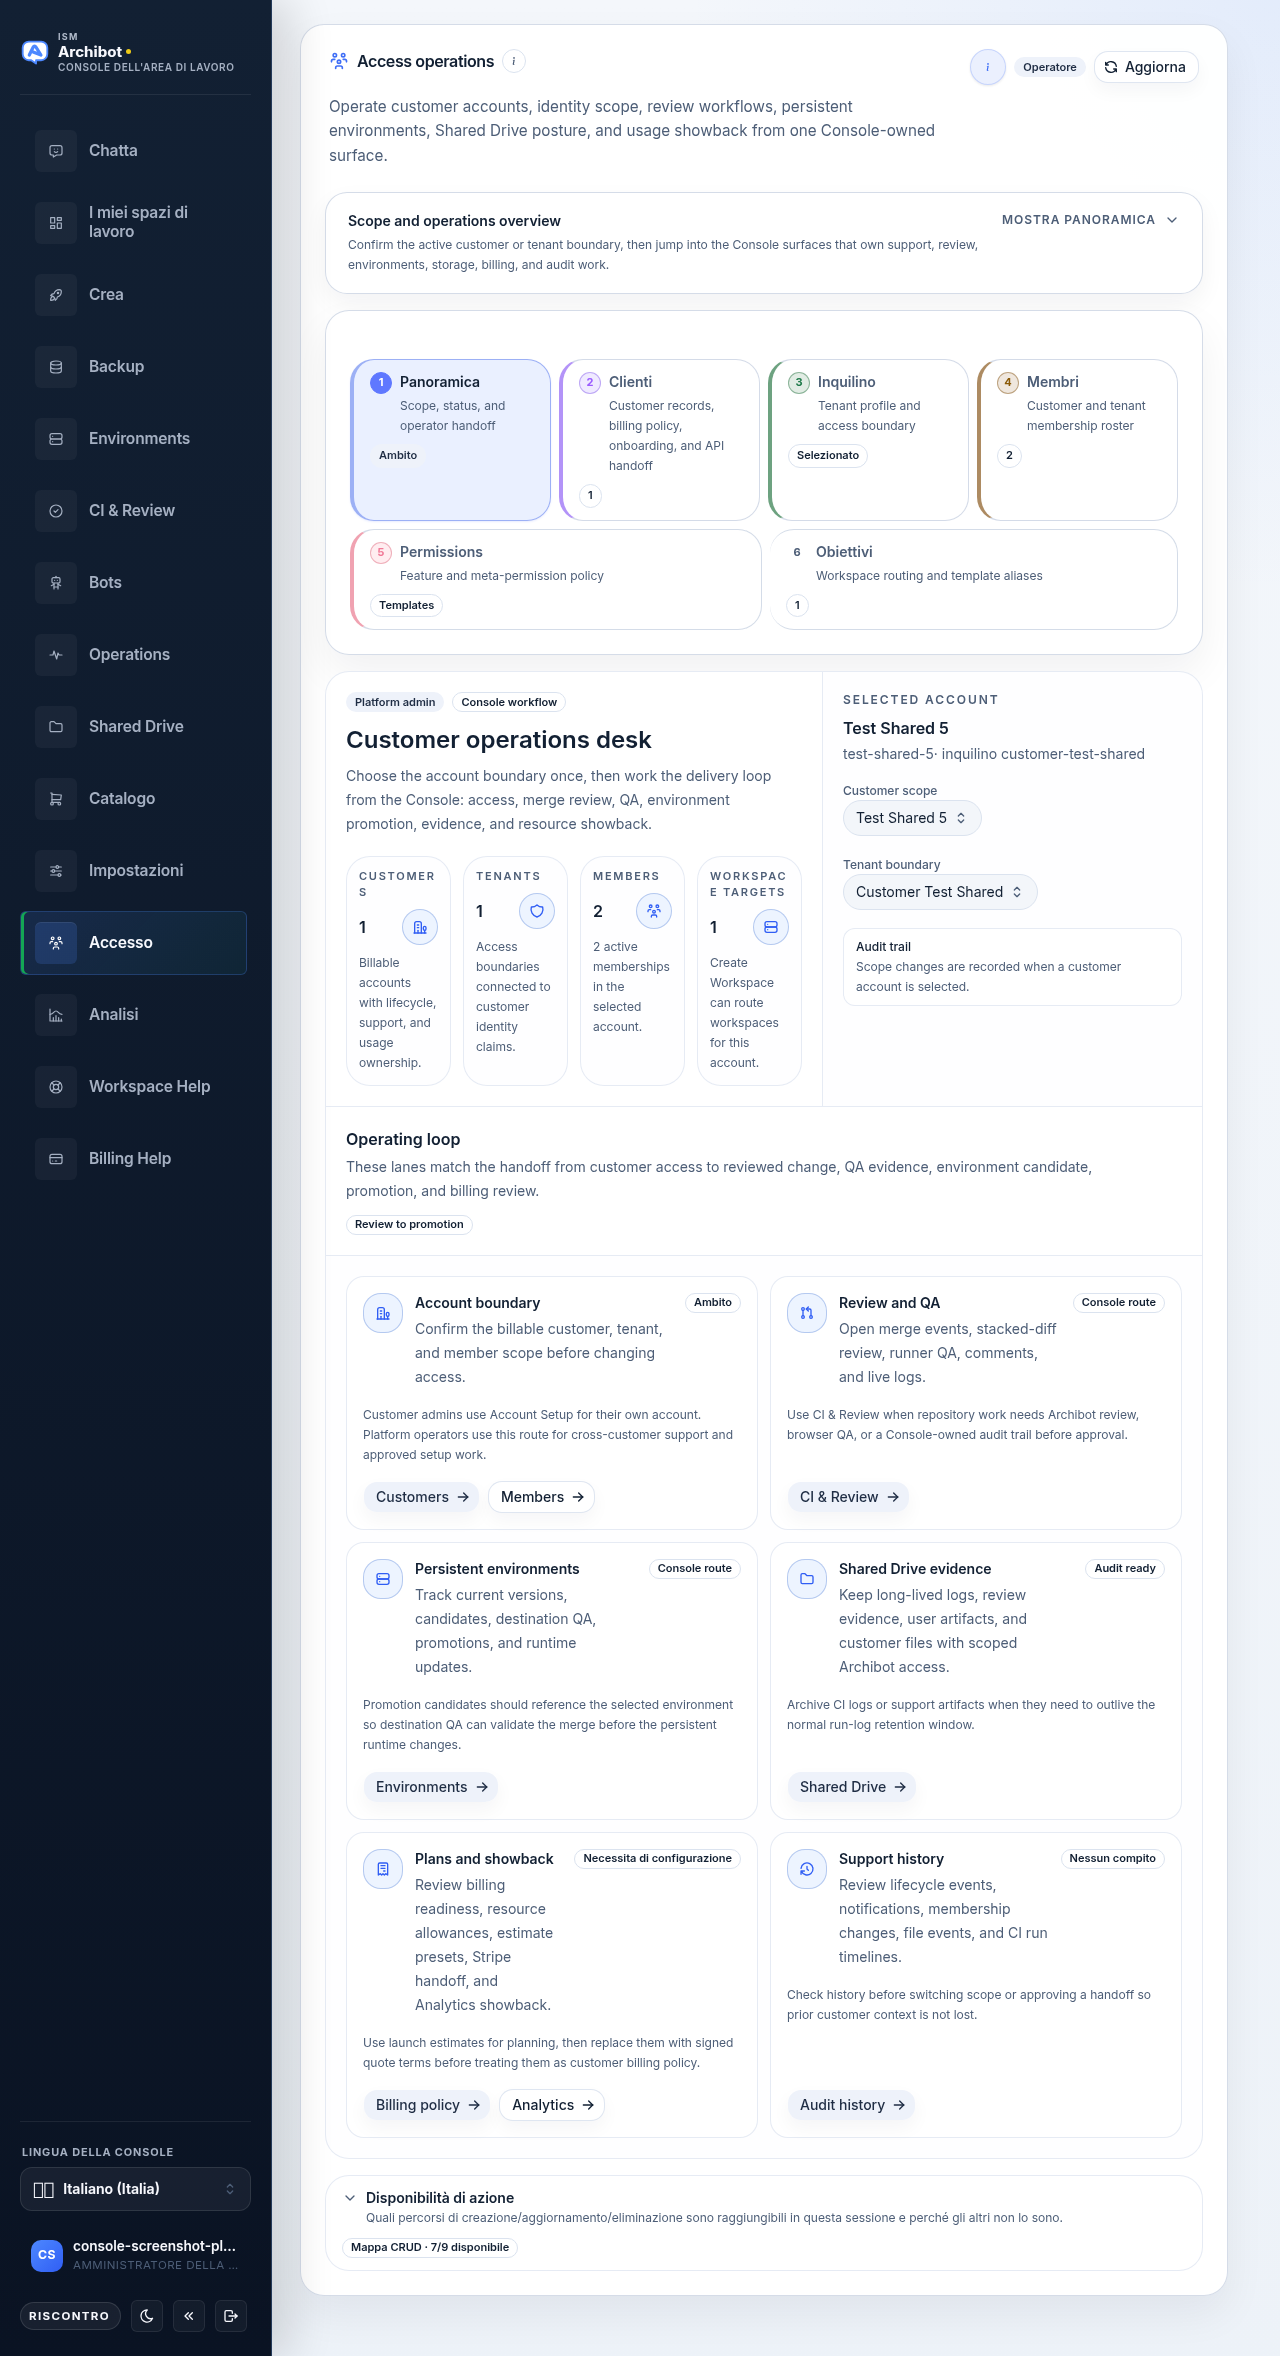The height and width of the screenshot is (2356, 1280).
Task: Collapse sidebar with double chevron icon
Action: click(x=189, y=2316)
